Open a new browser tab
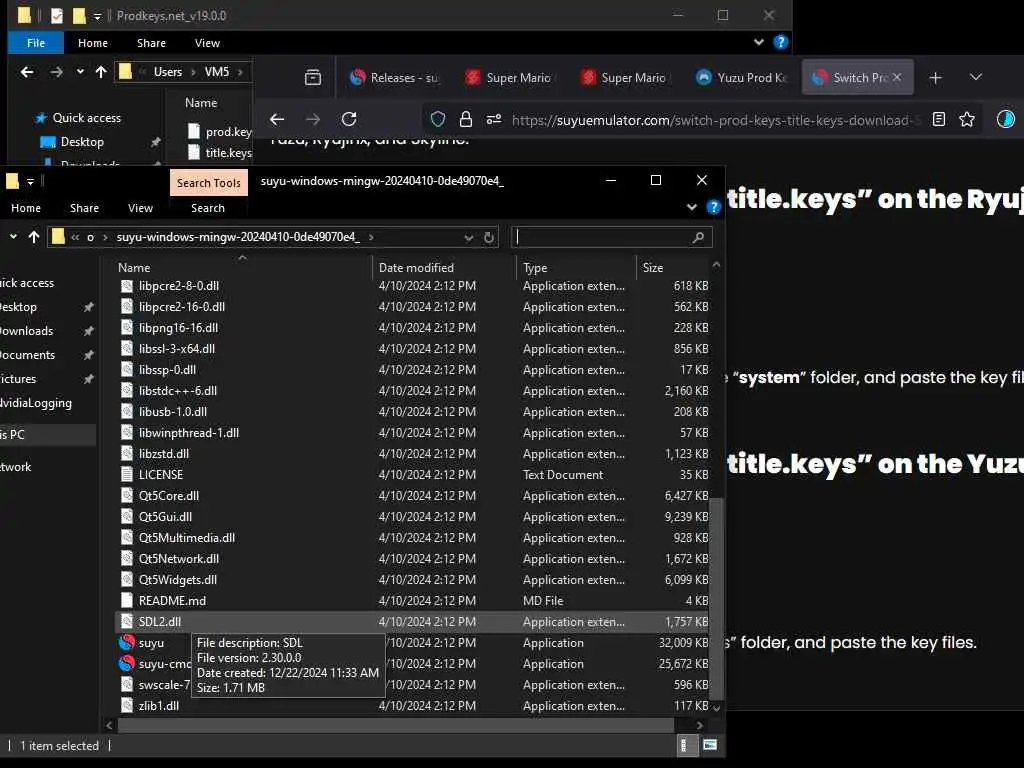Viewport: 1024px width, 768px height. pyautogui.click(x=935, y=78)
